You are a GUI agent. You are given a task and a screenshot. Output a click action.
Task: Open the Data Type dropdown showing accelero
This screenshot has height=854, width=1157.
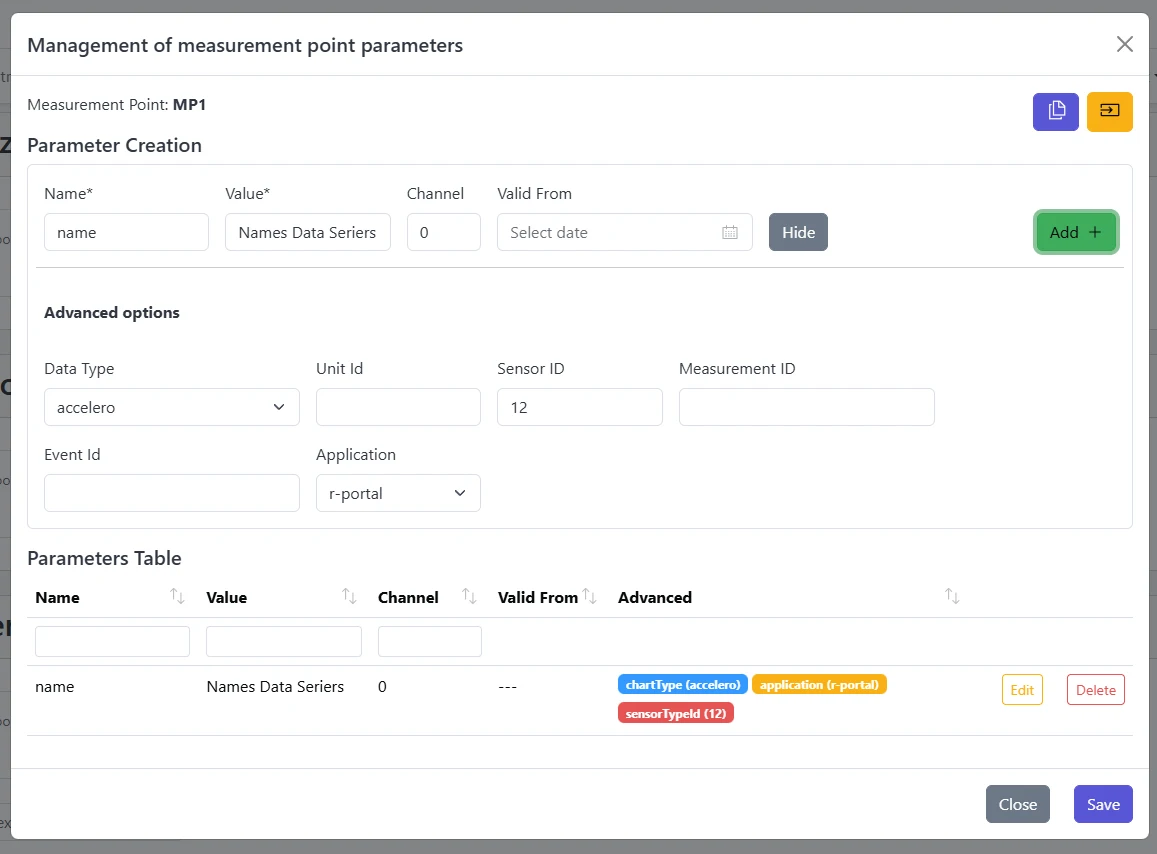(170, 407)
